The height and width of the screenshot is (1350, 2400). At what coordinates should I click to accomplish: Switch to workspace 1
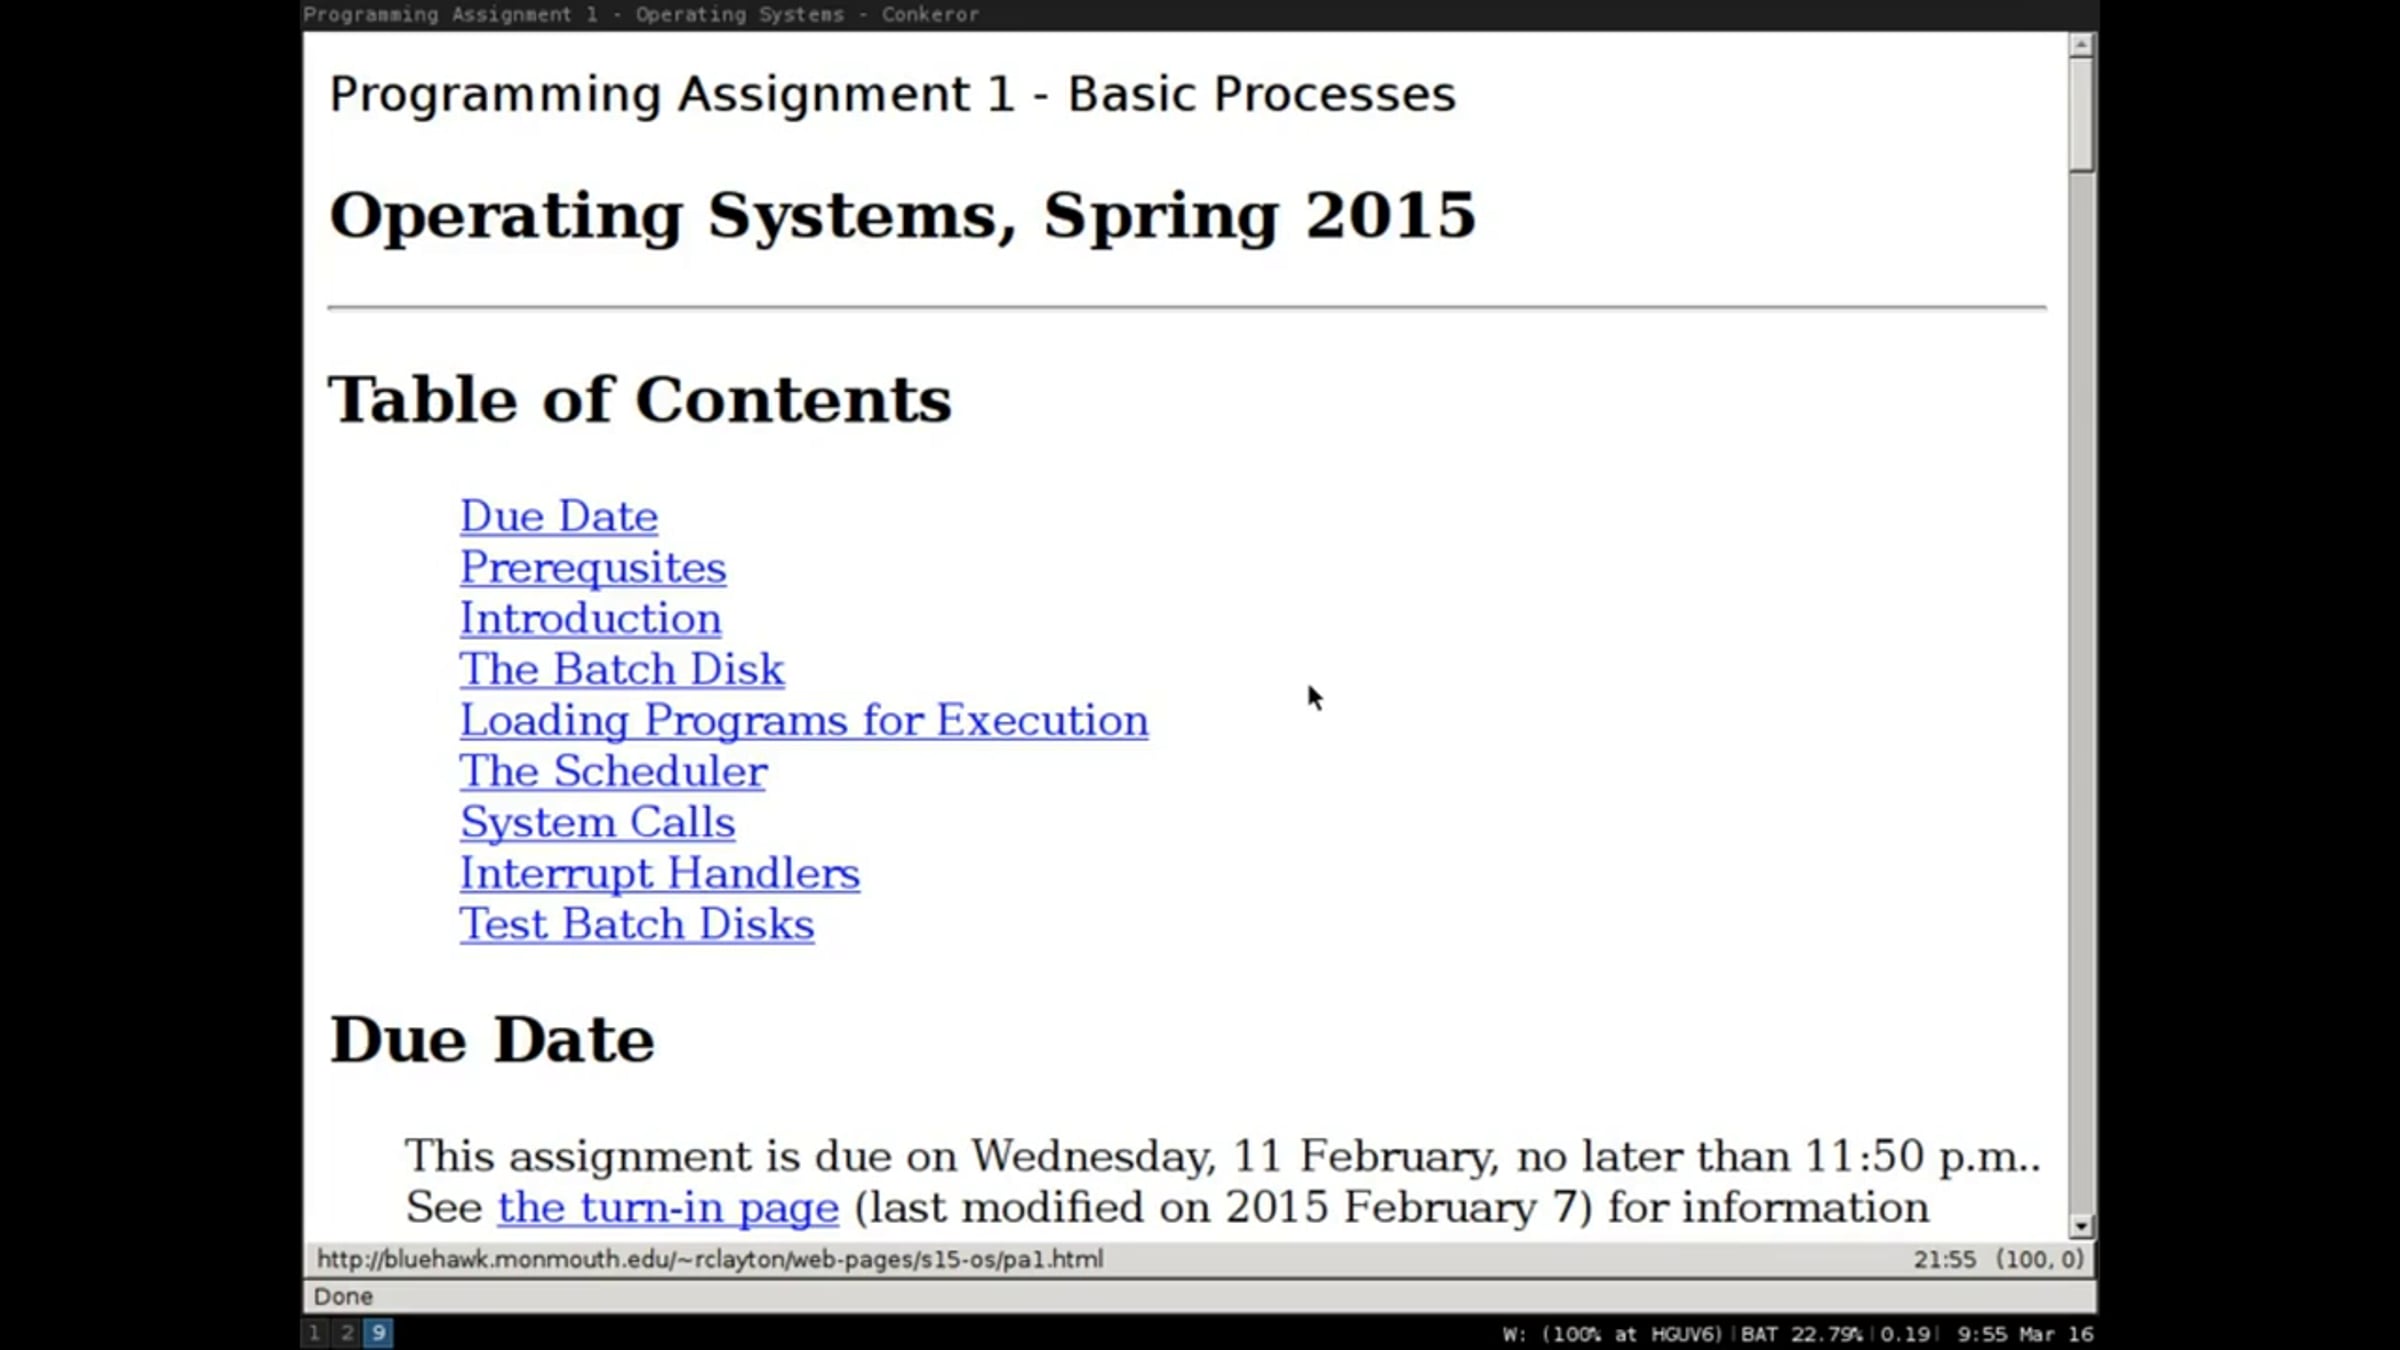314,1333
